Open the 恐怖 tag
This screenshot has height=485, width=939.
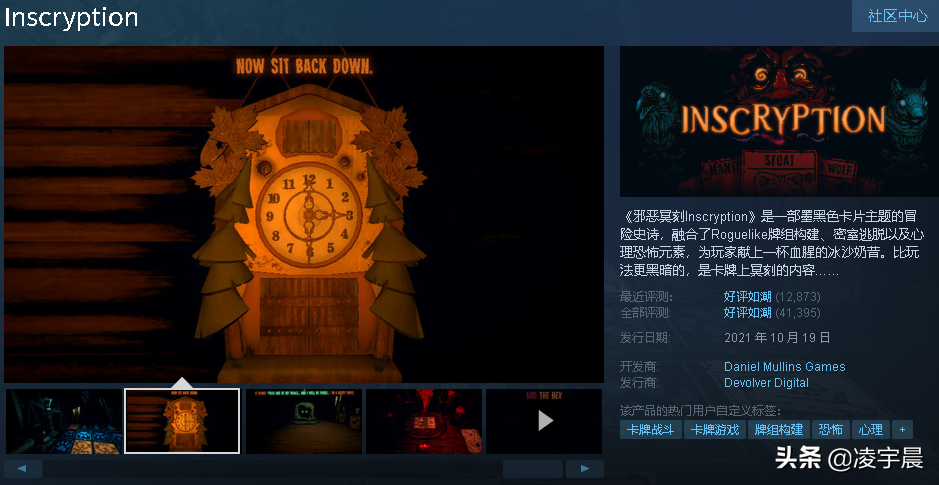831,430
